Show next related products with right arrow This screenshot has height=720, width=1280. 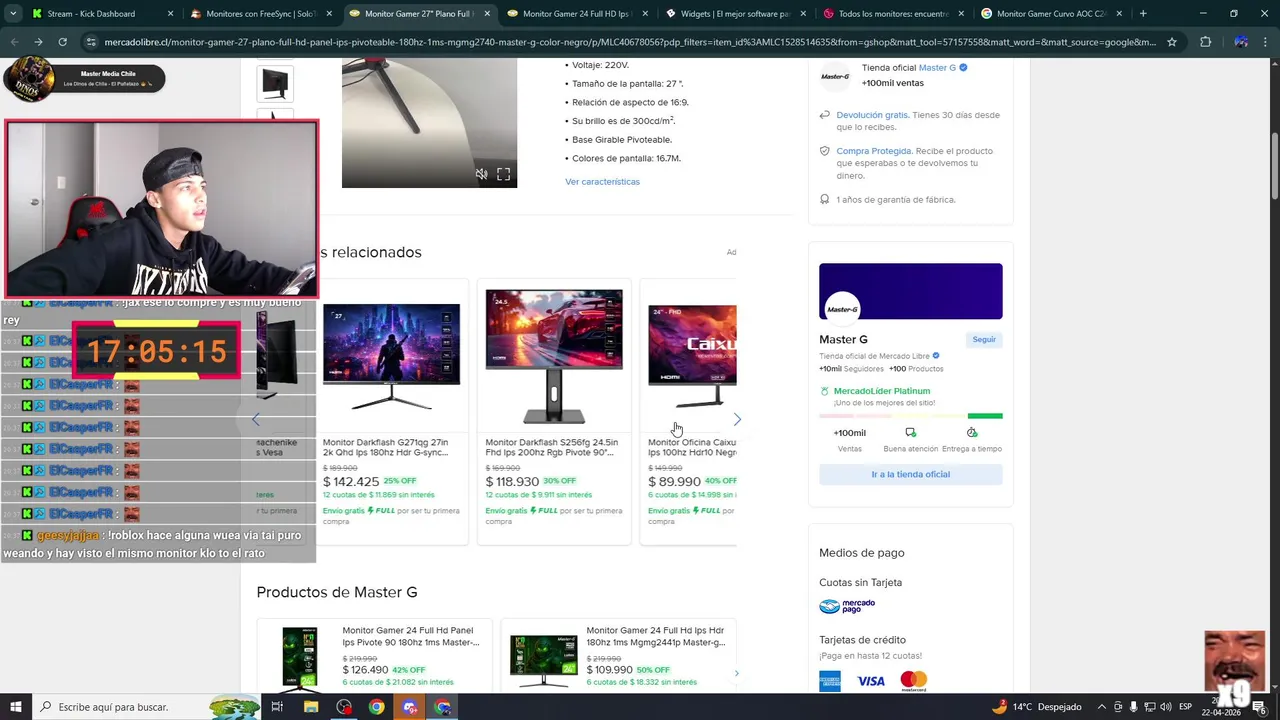coord(737,419)
